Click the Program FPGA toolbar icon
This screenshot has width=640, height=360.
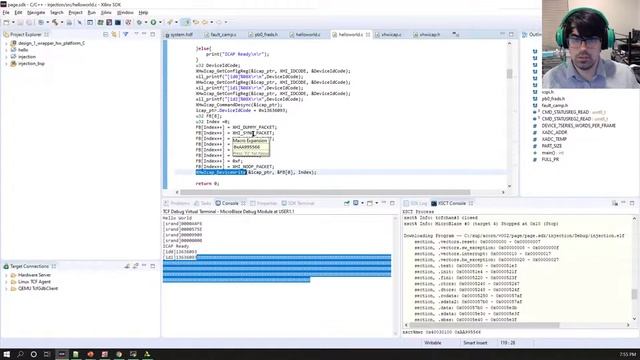click(x=100, y=22)
